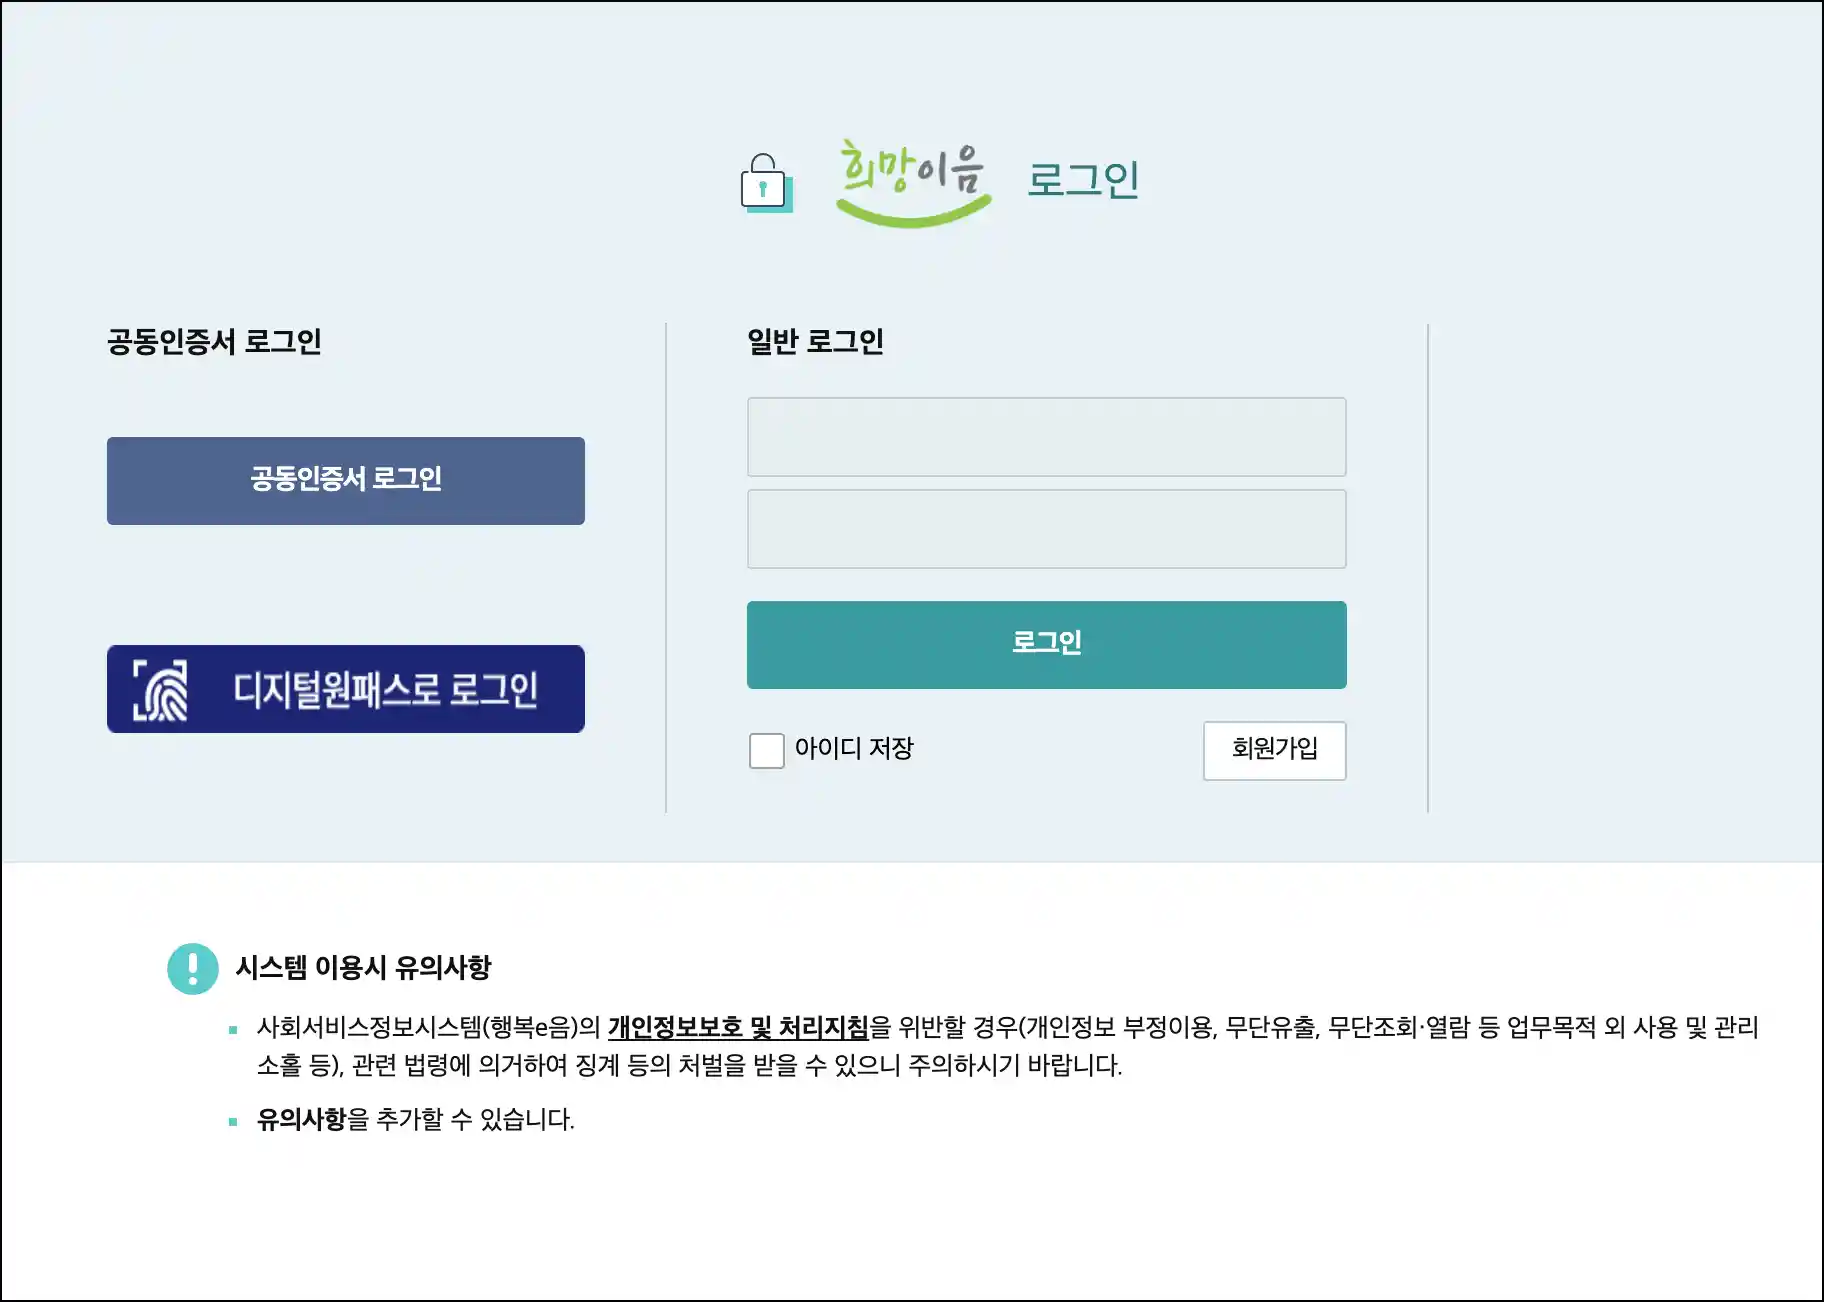Click the second notice bullet marker
The width and height of the screenshot is (1824, 1302).
(x=233, y=1122)
